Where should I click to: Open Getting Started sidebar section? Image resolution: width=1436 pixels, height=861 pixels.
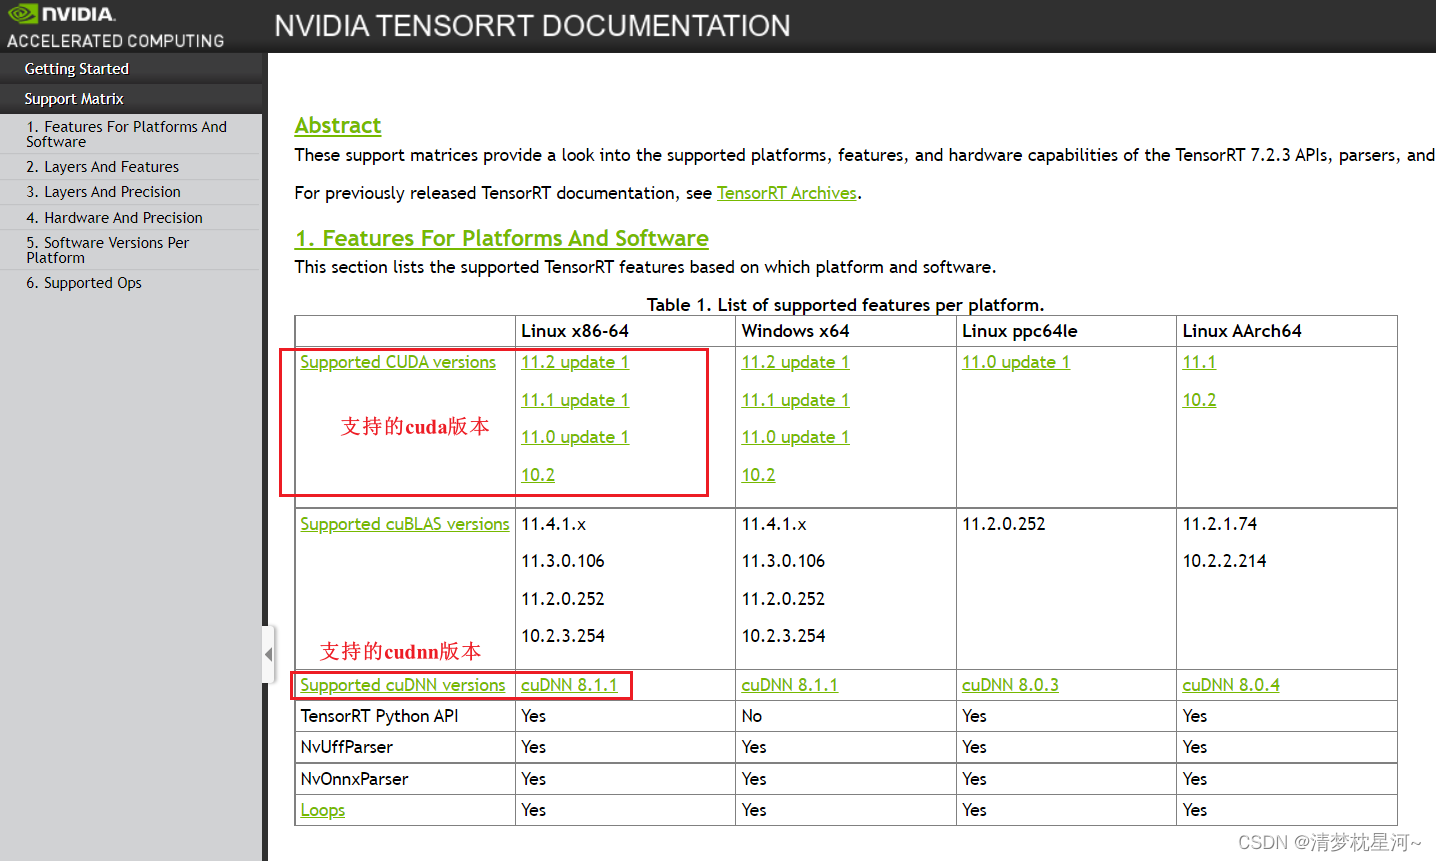coord(77,69)
